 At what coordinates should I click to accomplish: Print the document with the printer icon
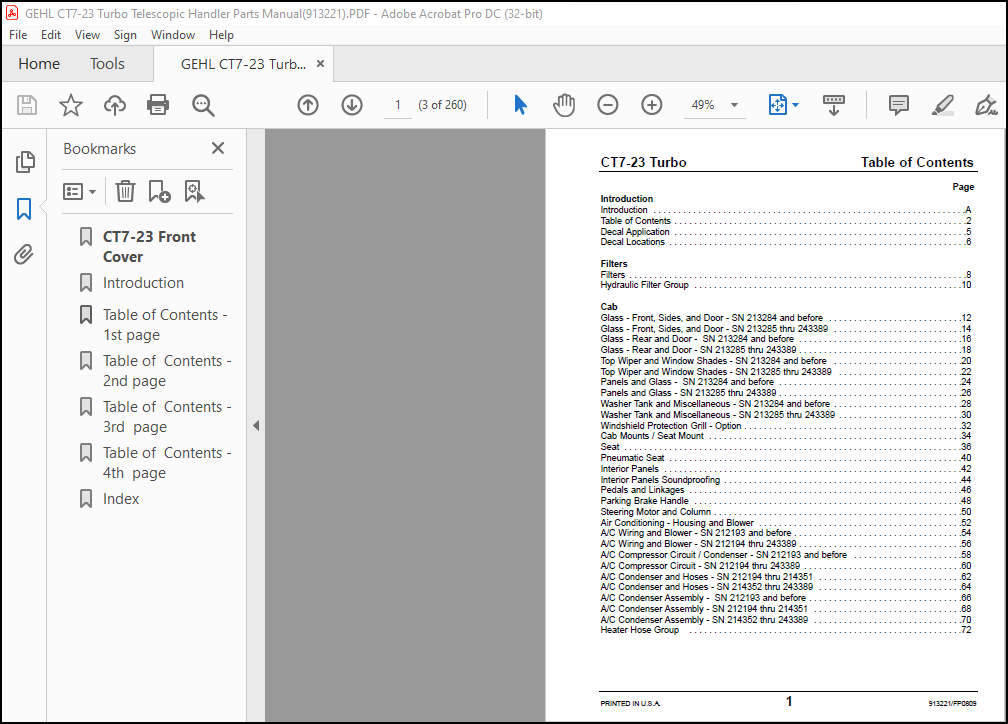pos(158,105)
